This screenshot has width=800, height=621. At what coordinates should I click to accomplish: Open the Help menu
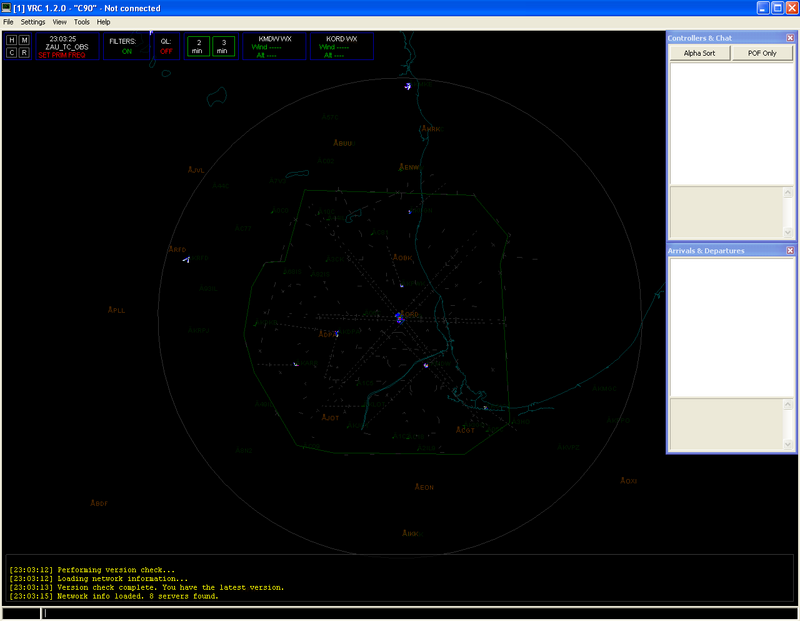click(104, 21)
